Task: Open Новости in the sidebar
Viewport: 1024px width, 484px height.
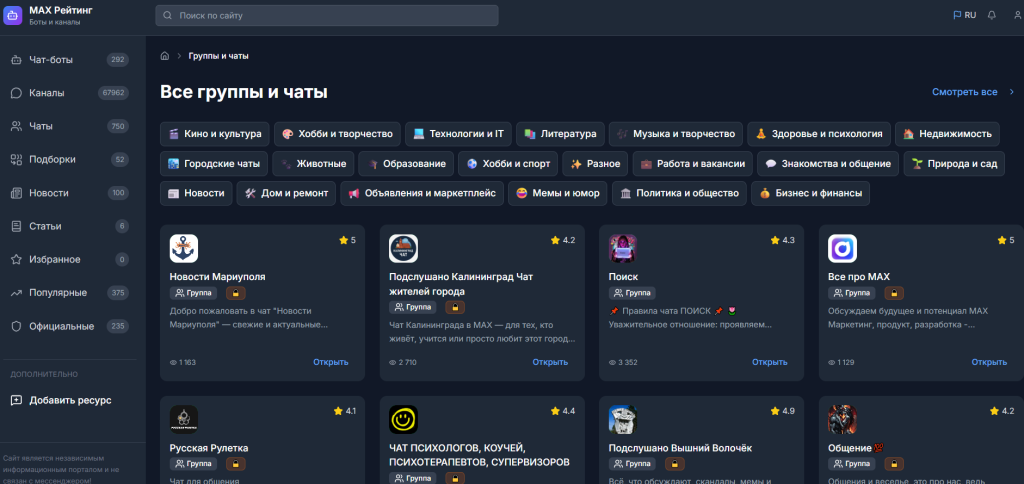Action: pos(69,193)
